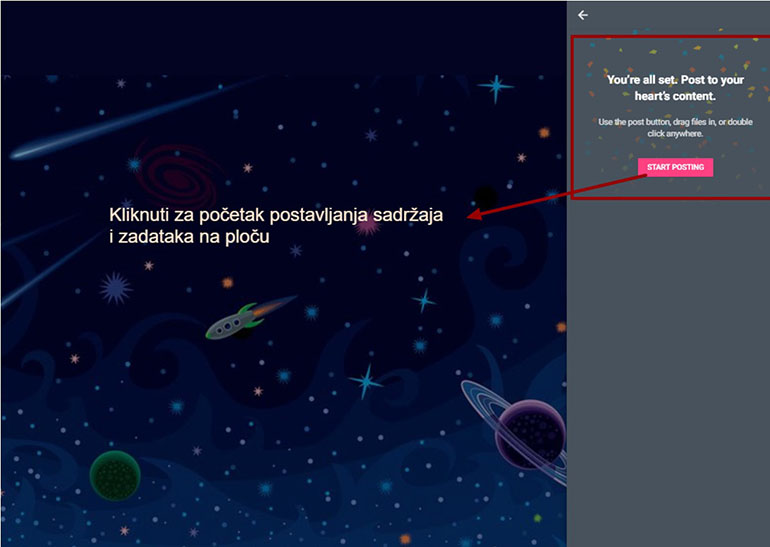Click the back arrow icon
The width and height of the screenshot is (770, 547).
(x=583, y=15)
